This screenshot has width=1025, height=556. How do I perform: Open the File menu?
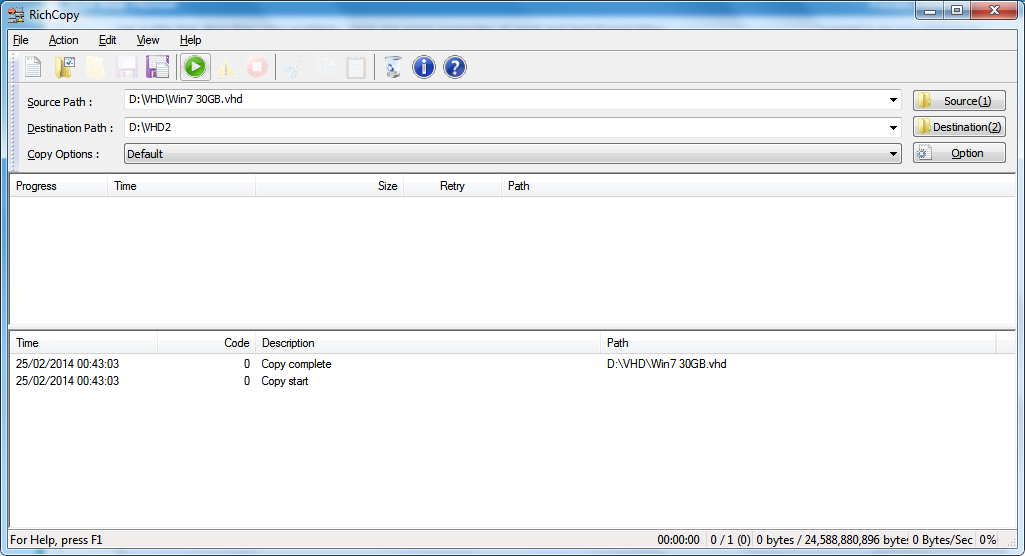click(21, 40)
